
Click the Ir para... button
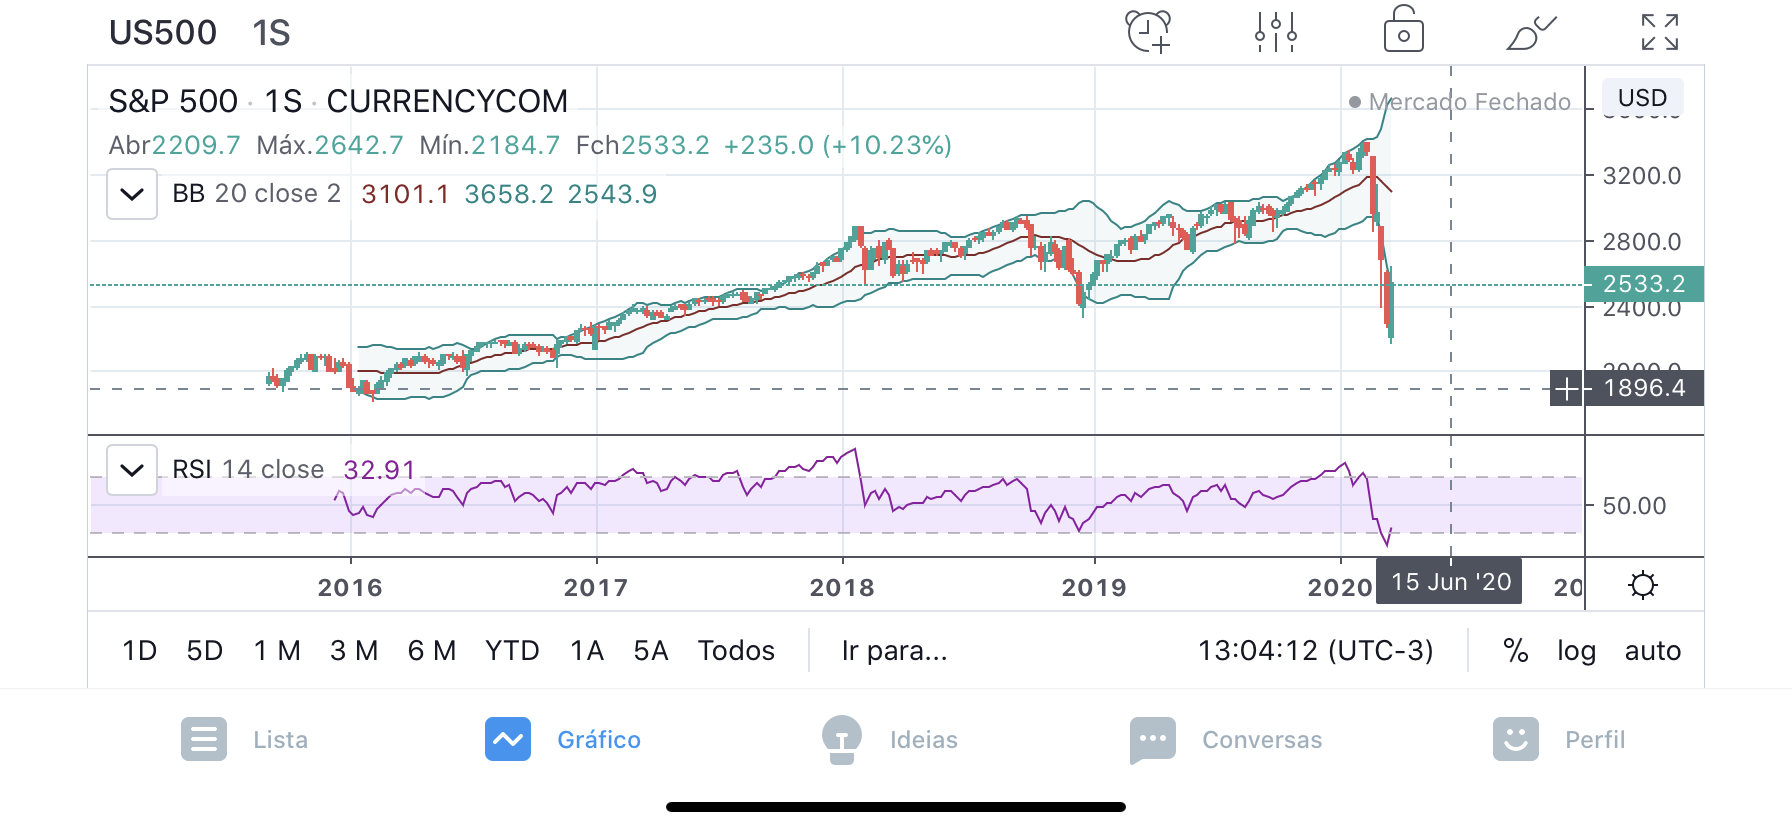coord(894,651)
